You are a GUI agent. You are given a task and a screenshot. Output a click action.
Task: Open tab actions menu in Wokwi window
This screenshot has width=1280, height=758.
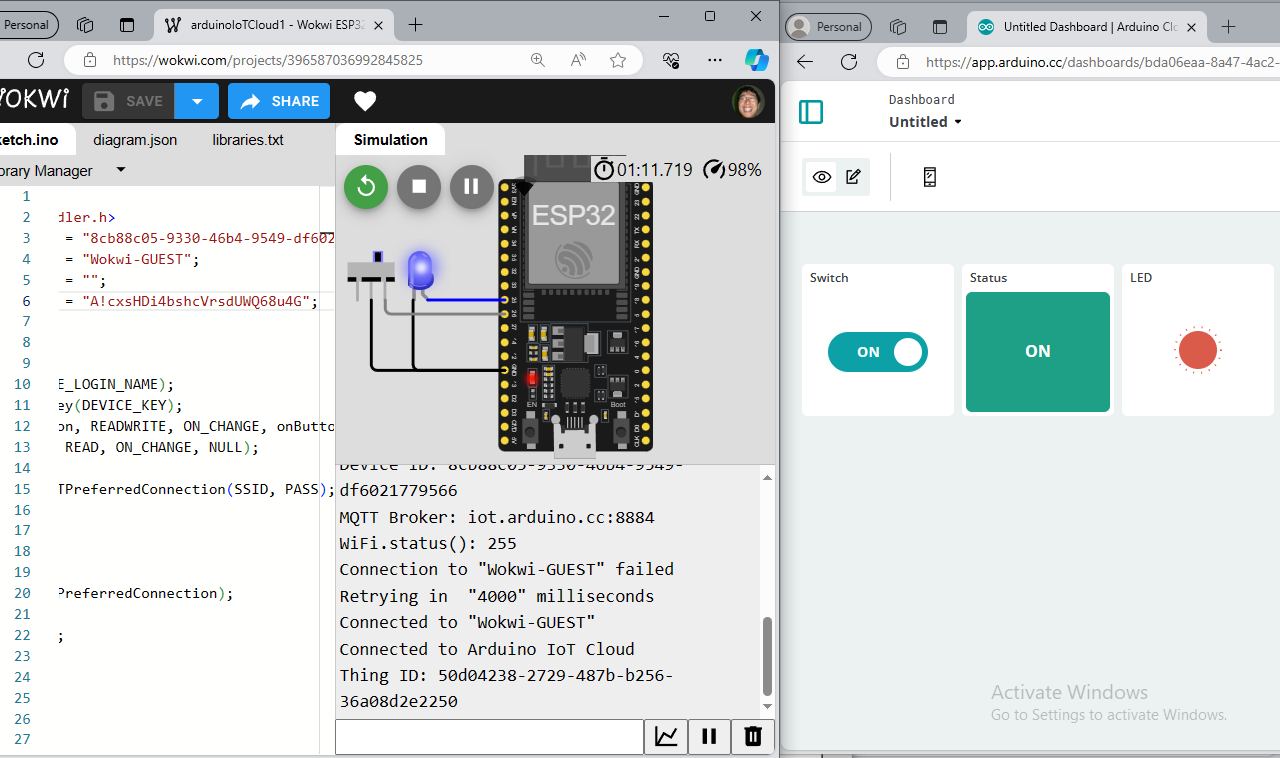[126, 25]
